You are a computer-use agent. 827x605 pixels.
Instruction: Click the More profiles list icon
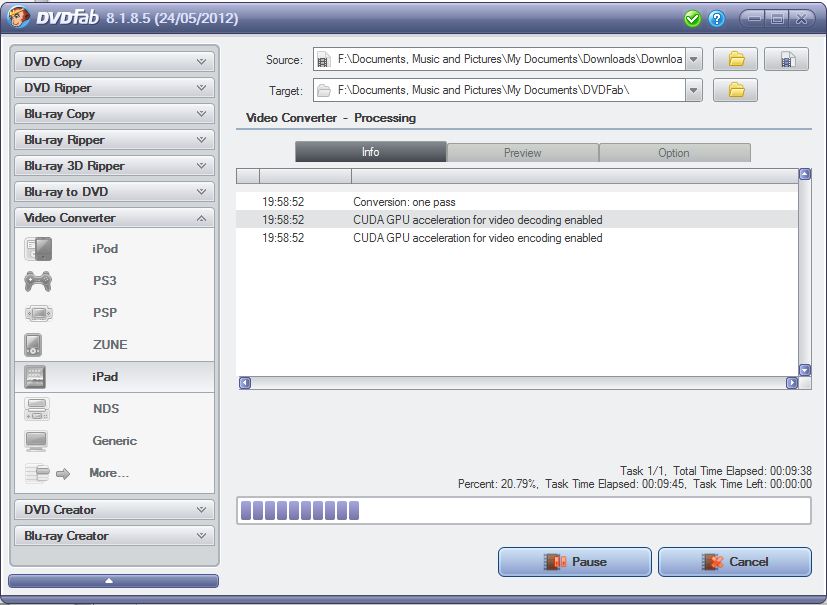coord(37,473)
